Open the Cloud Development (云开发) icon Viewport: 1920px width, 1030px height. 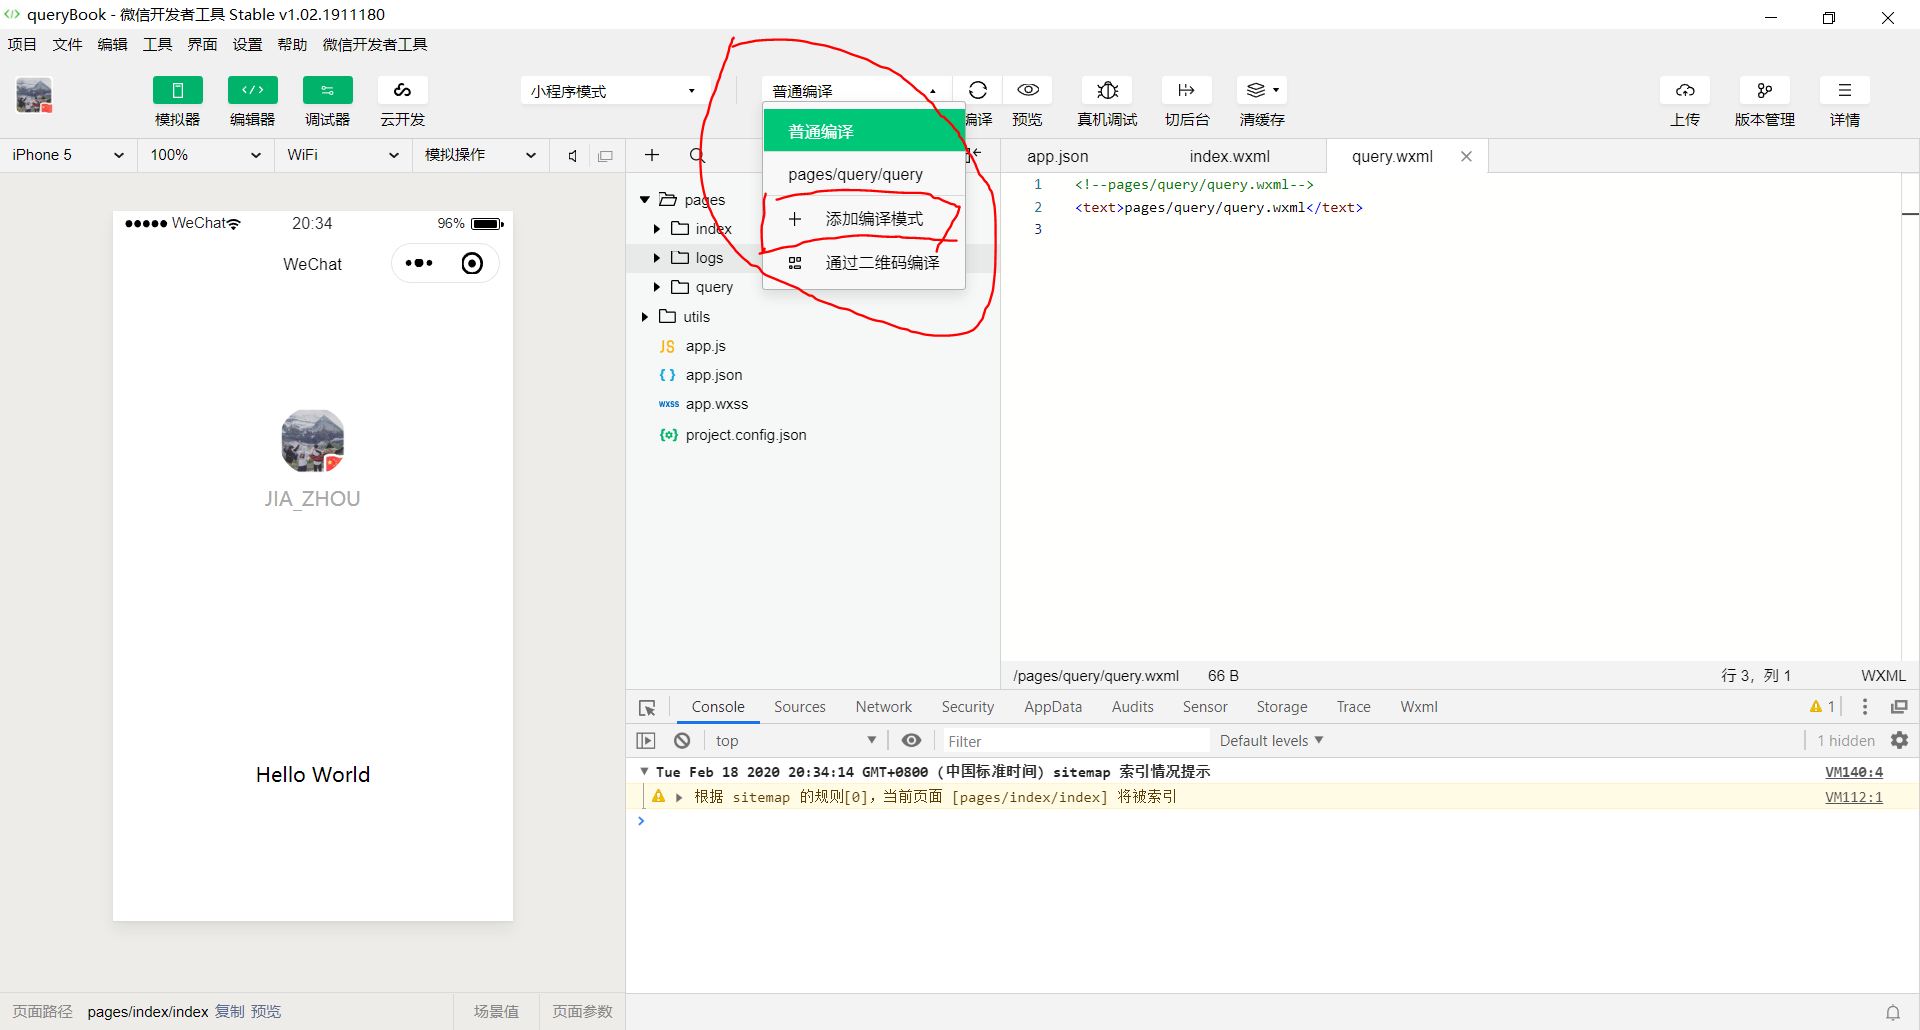pos(403,90)
